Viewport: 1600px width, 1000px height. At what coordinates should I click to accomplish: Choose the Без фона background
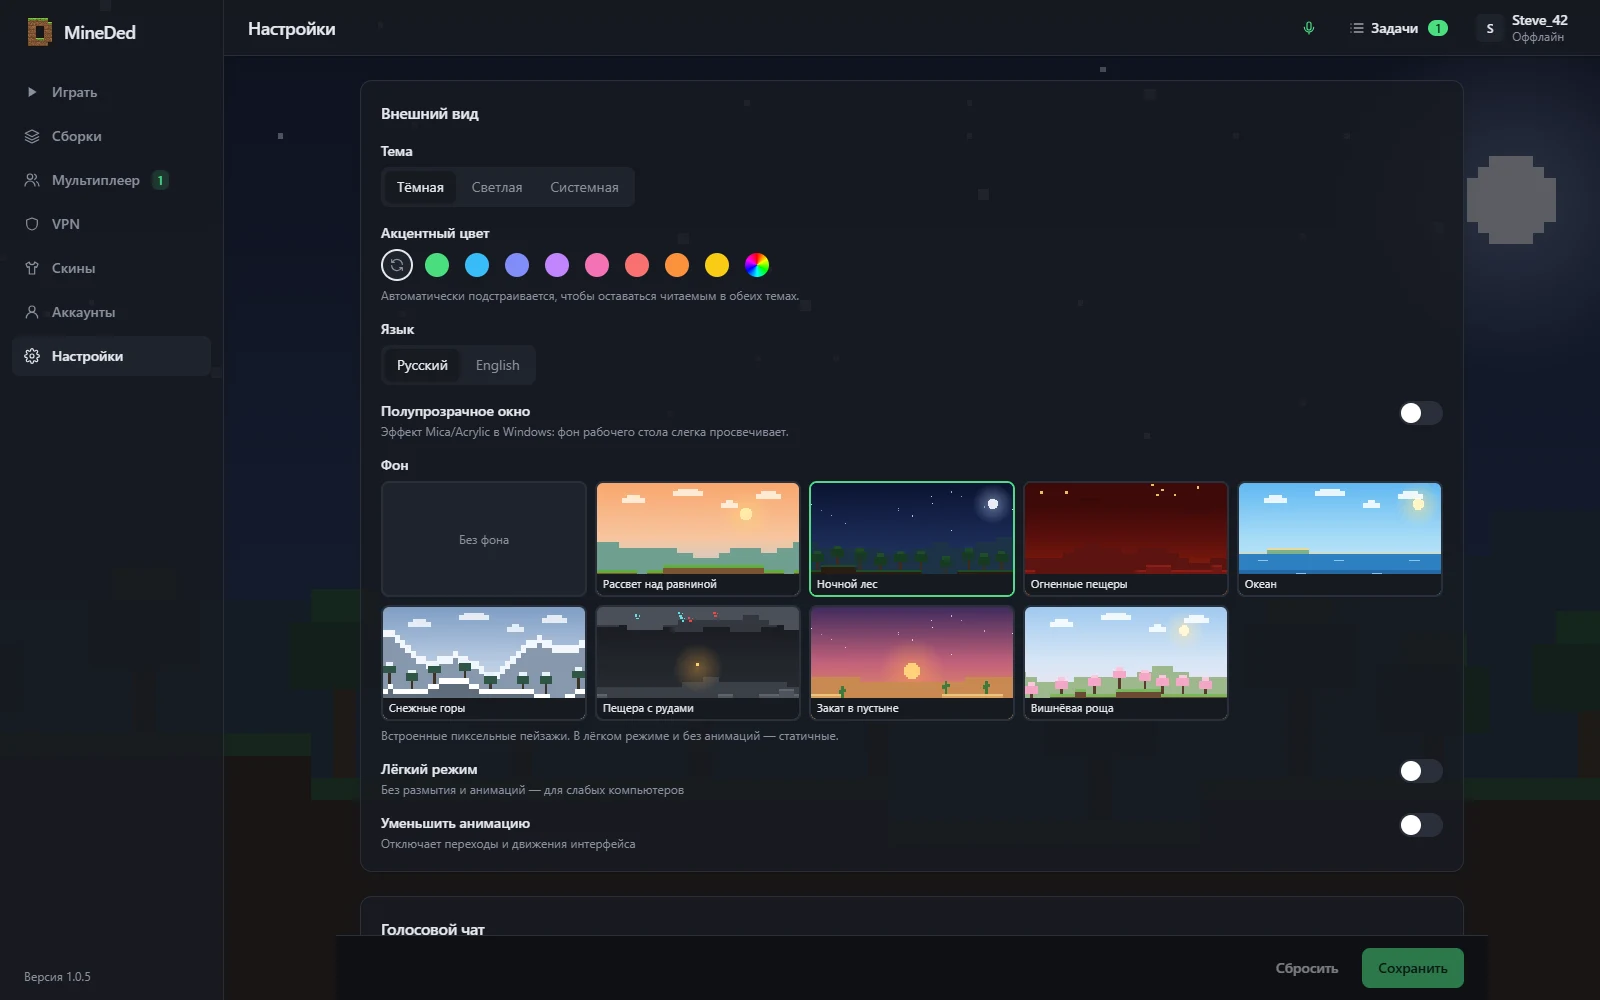pyautogui.click(x=484, y=539)
